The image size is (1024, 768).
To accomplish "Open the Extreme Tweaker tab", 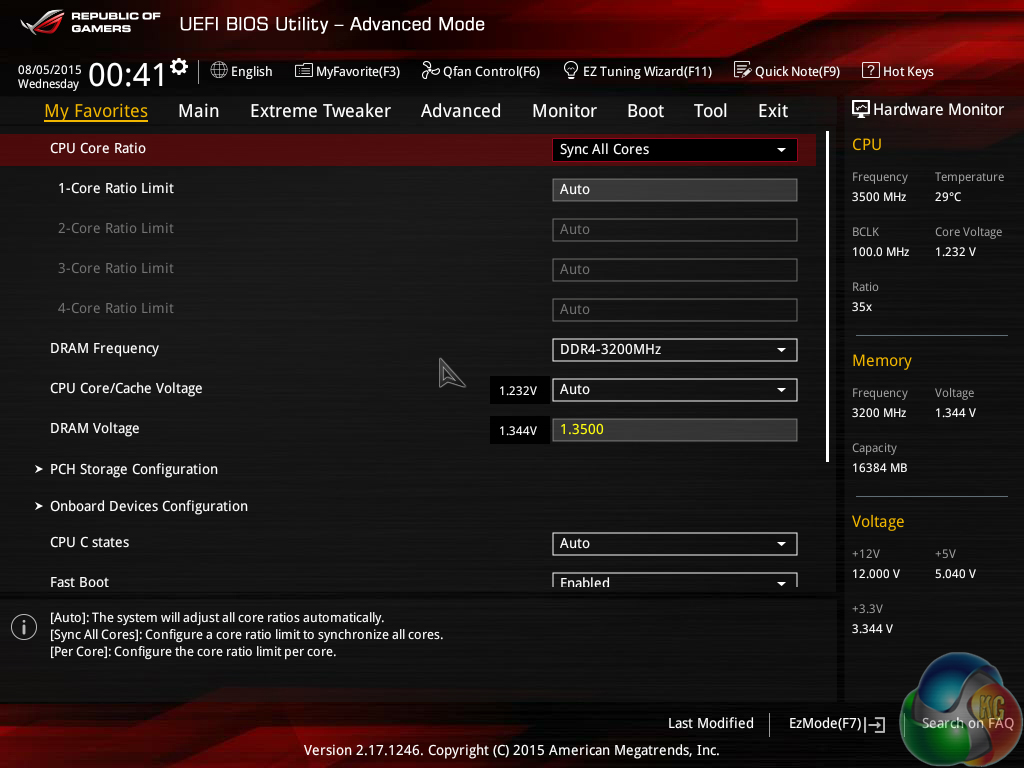I will pos(320,111).
